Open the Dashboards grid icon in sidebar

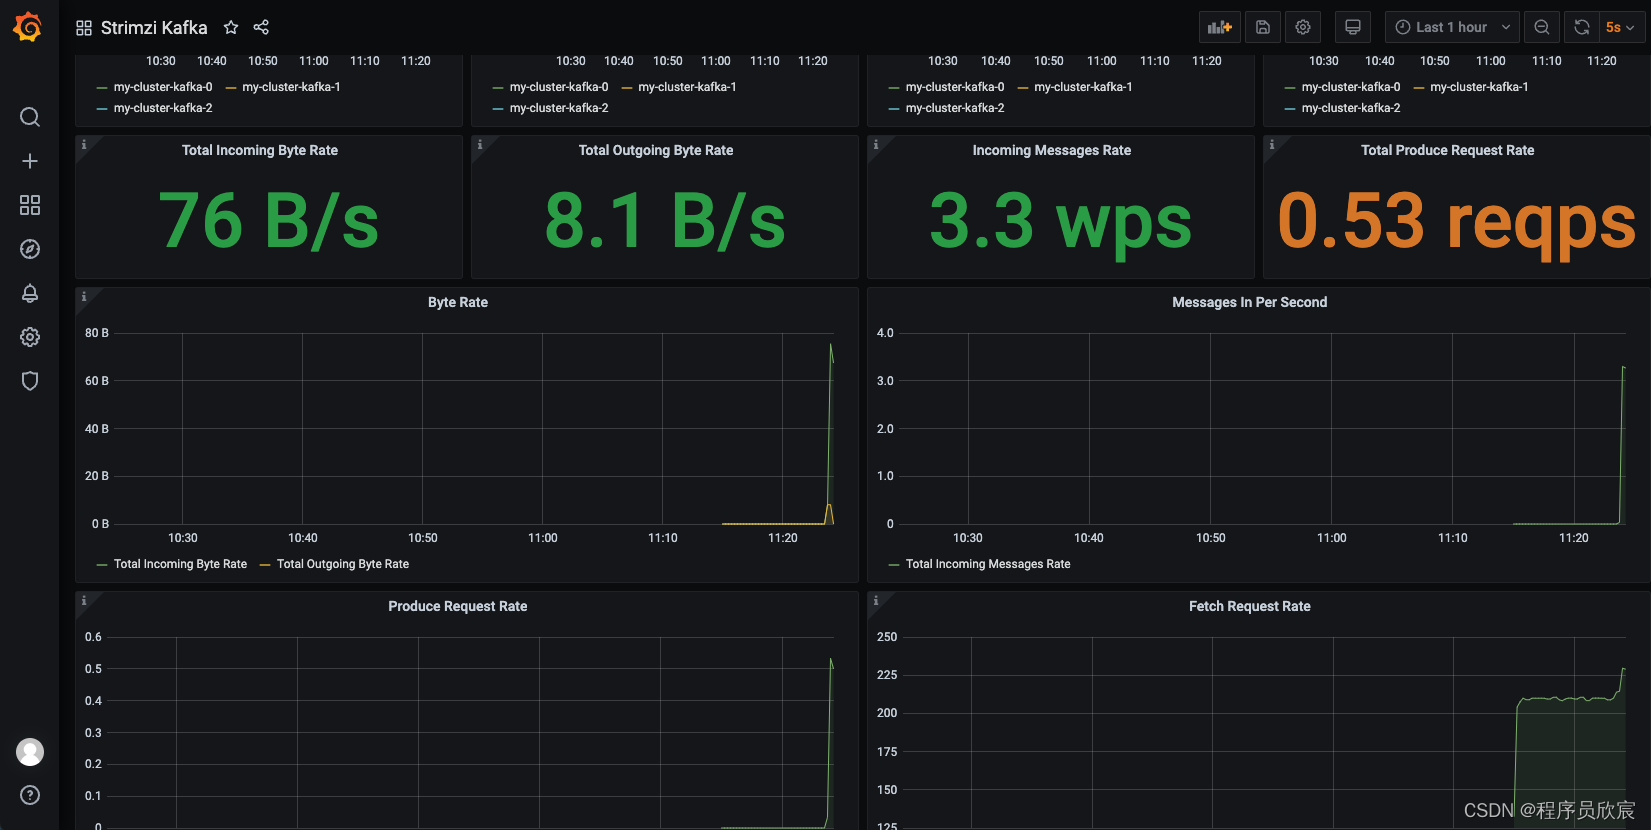click(x=30, y=205)
